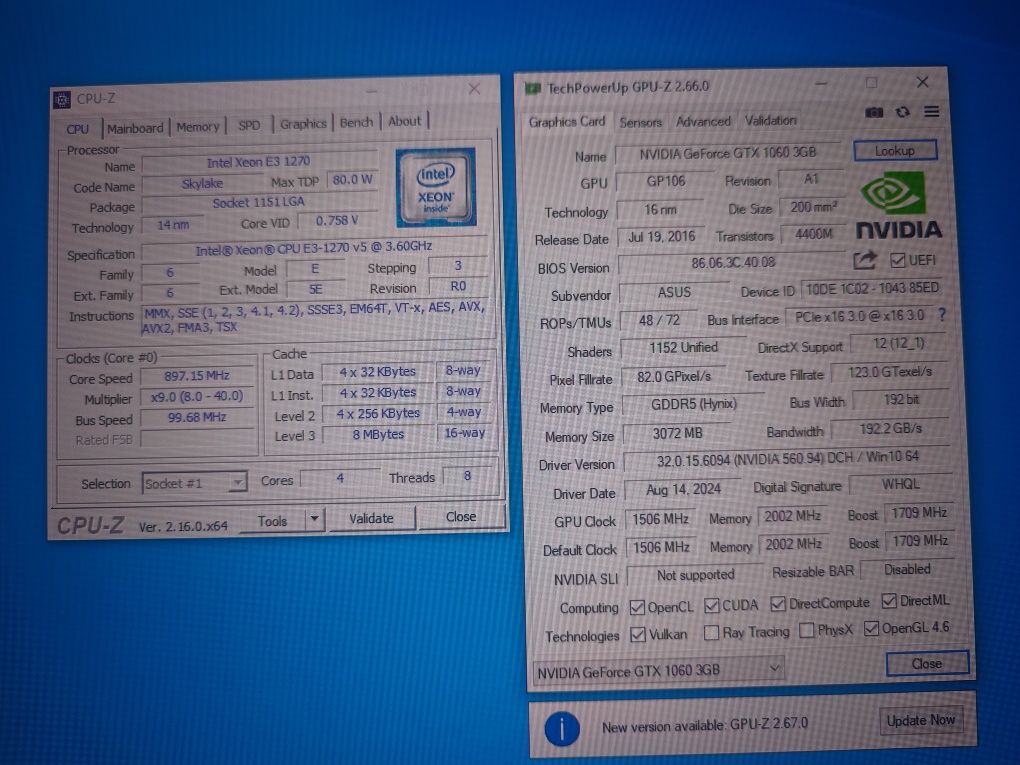Image resolution: width=1020 pixels, height=765 pixels.
Task: Click the Release Date value Jul 19, 2016
Action: pos(661,237)
